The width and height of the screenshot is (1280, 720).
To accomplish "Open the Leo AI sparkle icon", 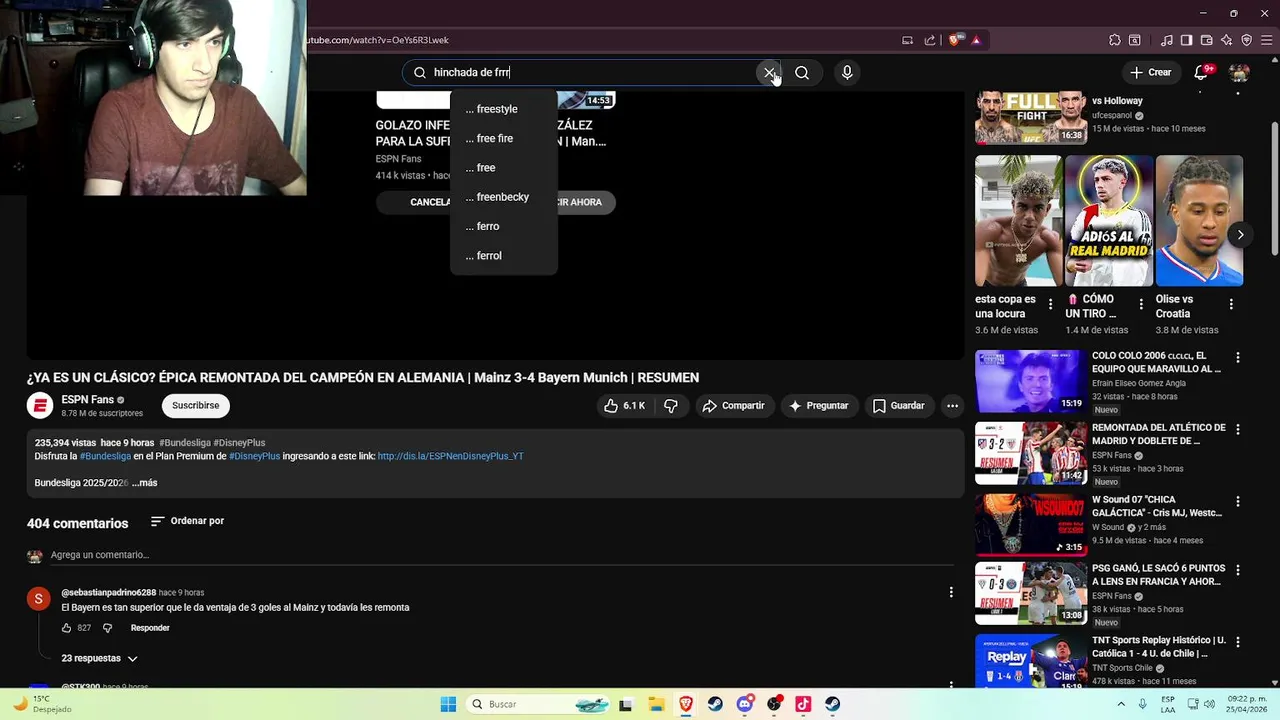I will click(x=1226, y=40).
